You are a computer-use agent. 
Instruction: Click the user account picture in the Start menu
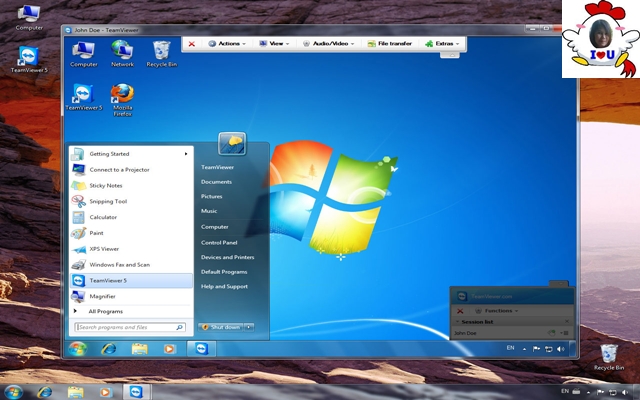(x=232, y=143)
